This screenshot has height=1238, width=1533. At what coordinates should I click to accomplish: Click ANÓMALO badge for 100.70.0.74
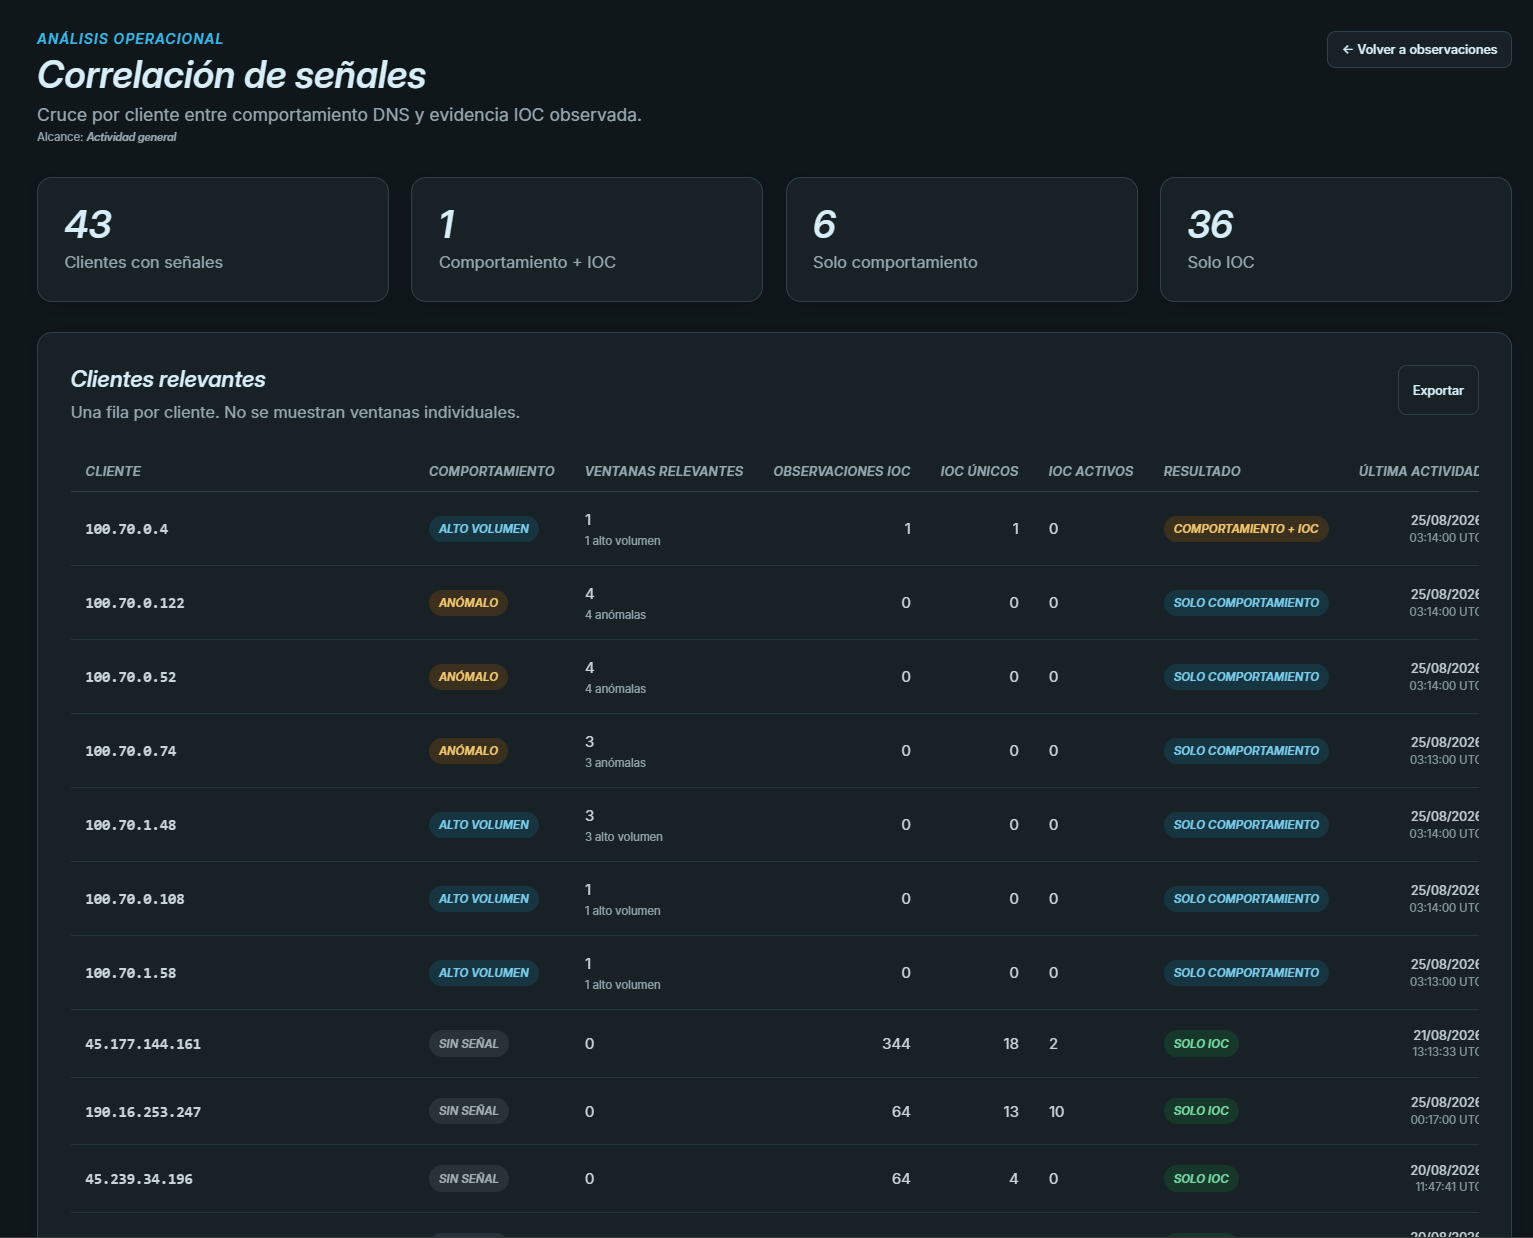[468, 751]
